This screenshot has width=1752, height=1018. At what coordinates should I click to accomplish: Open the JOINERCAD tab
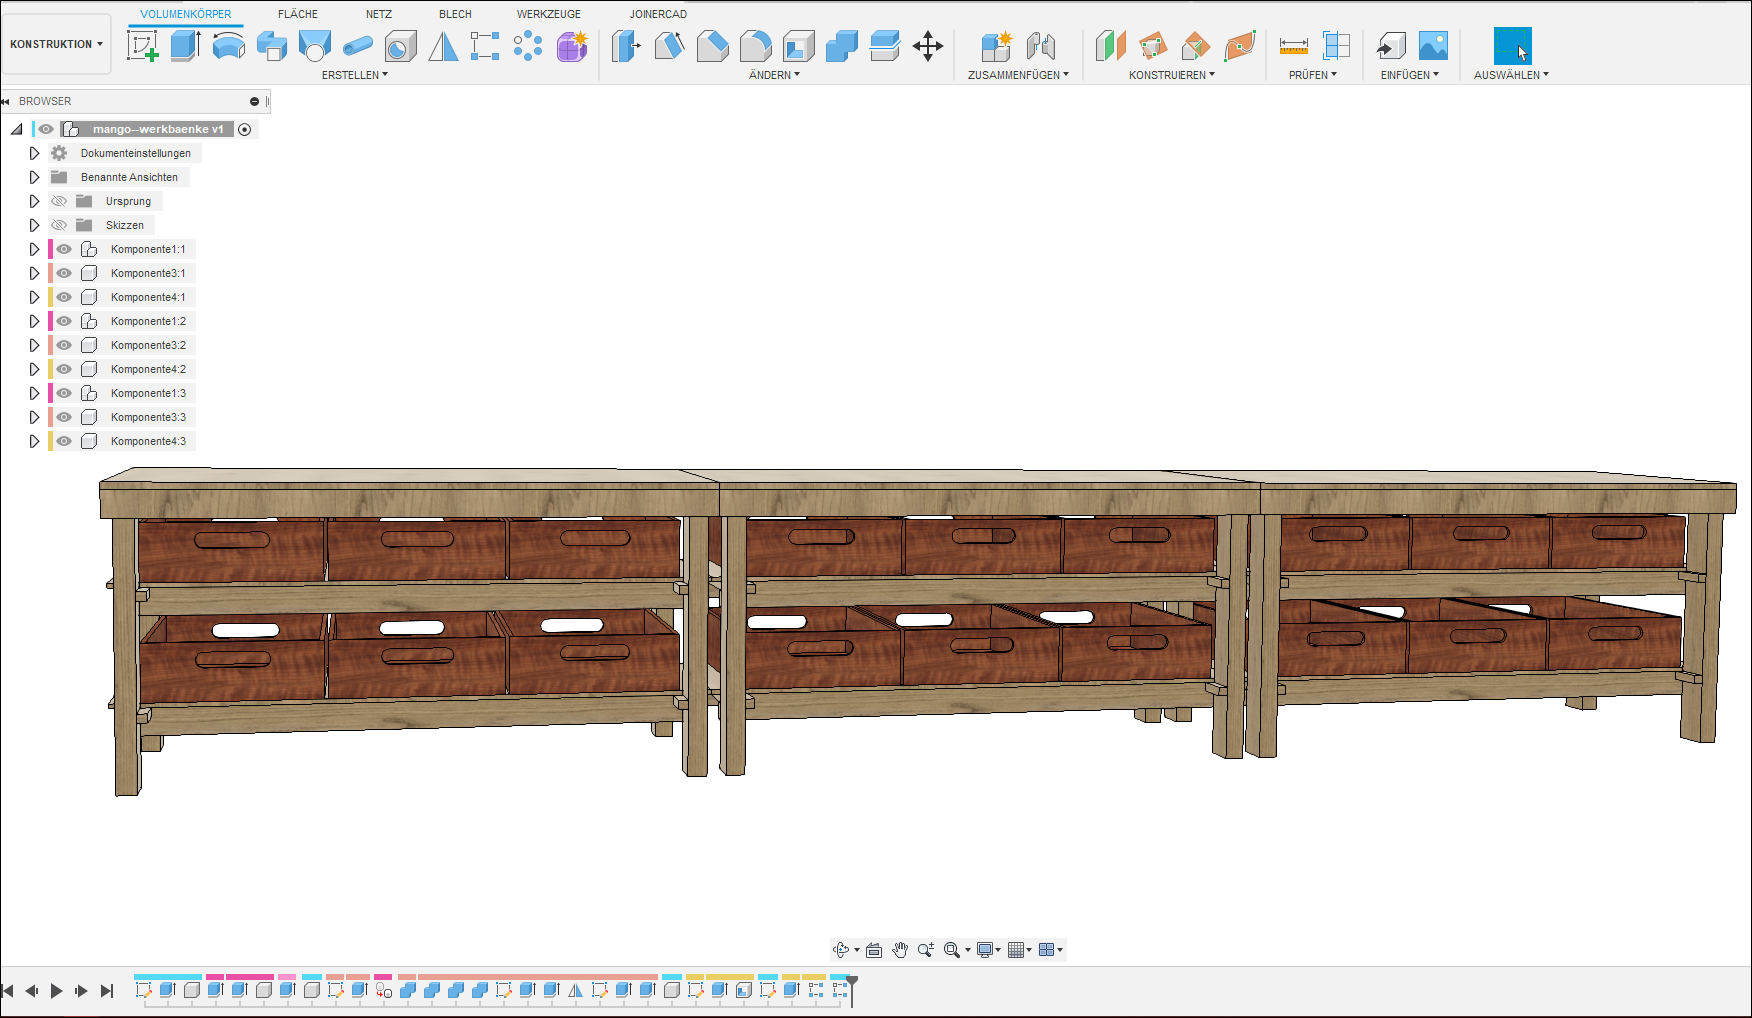pos(658,14)
